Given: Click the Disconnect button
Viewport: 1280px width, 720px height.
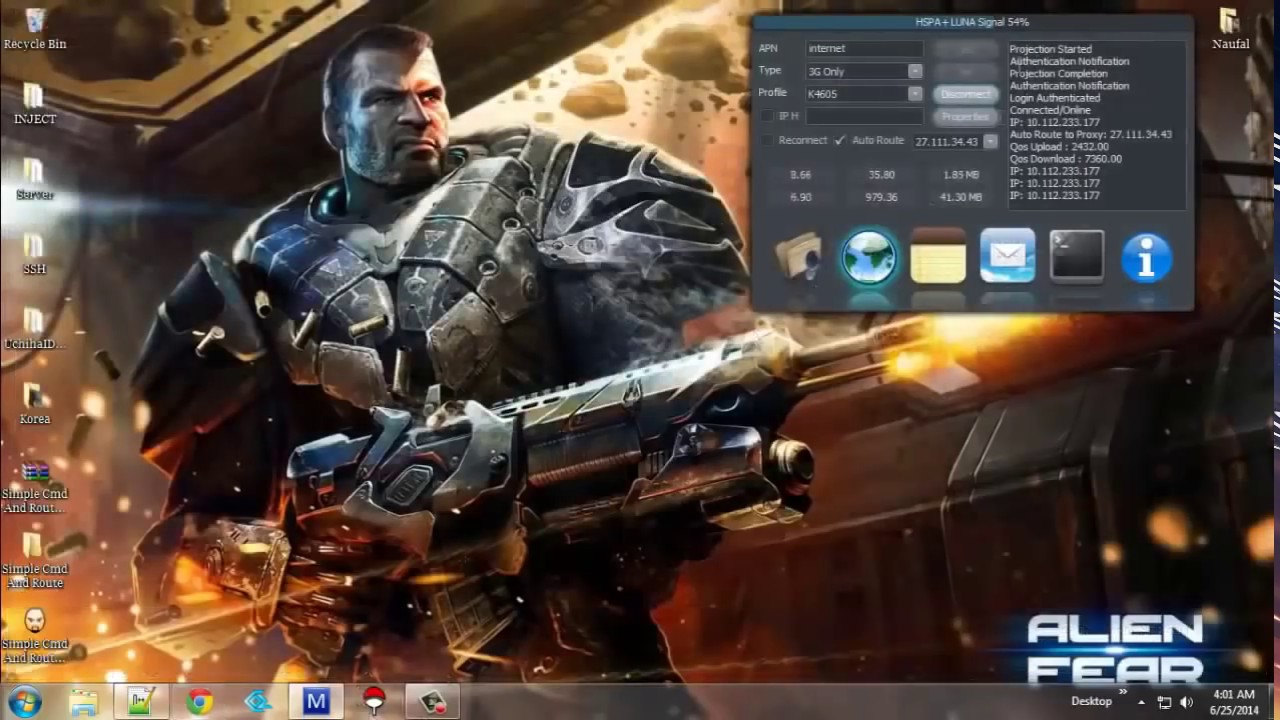Looking at the screenshot, I should click(x=965, y=94).
